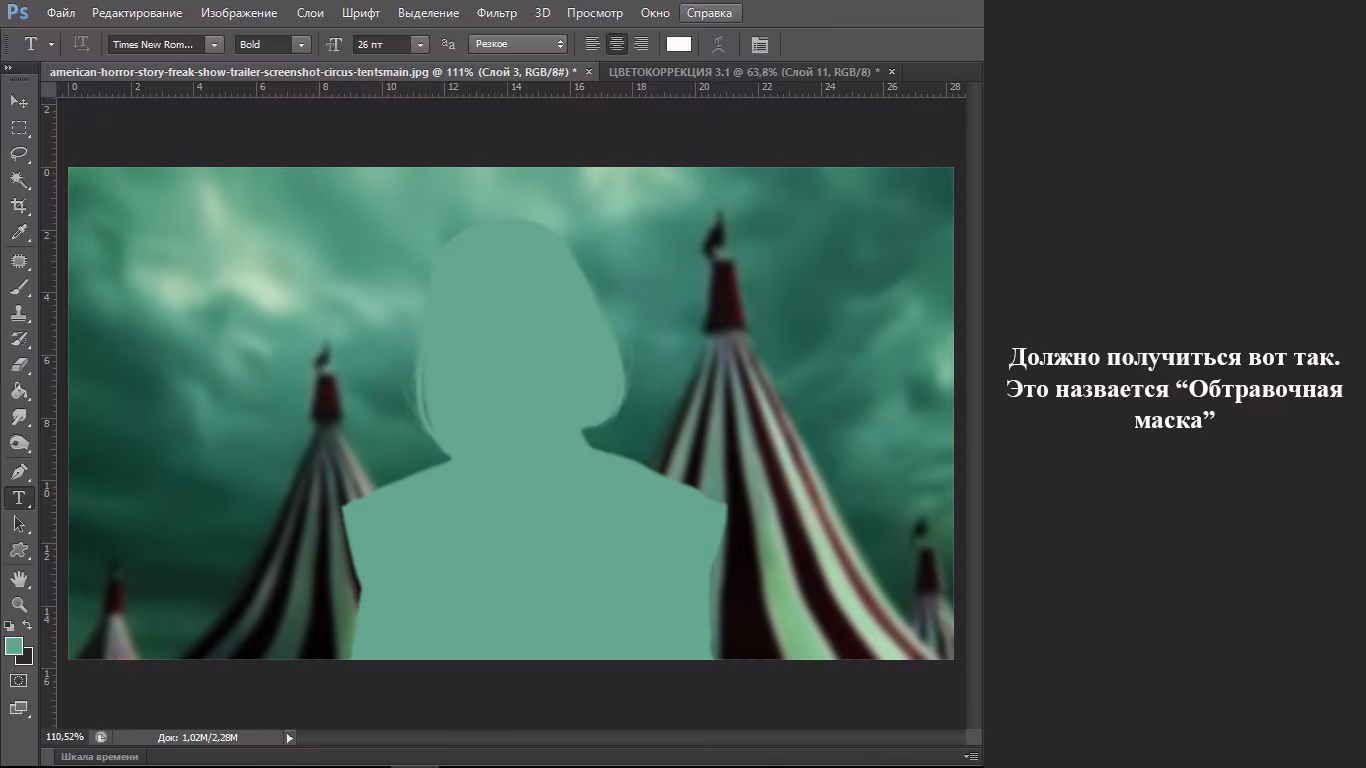Image resolution: width=1366 pixels, height=768 pixels.
Task: Select the Patch healing tool
Action: [19, 261]
